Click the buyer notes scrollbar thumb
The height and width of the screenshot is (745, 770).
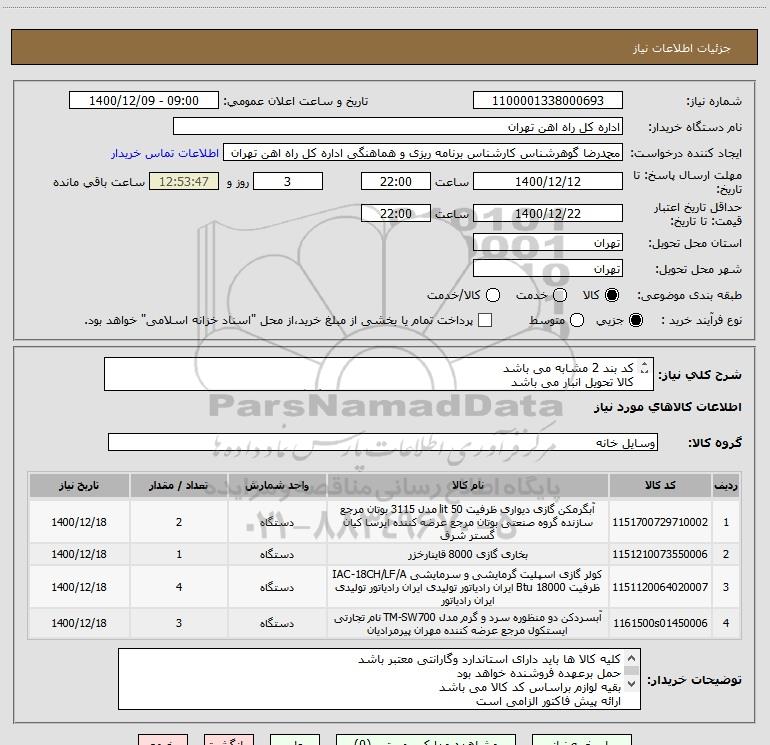pos(632,671)
